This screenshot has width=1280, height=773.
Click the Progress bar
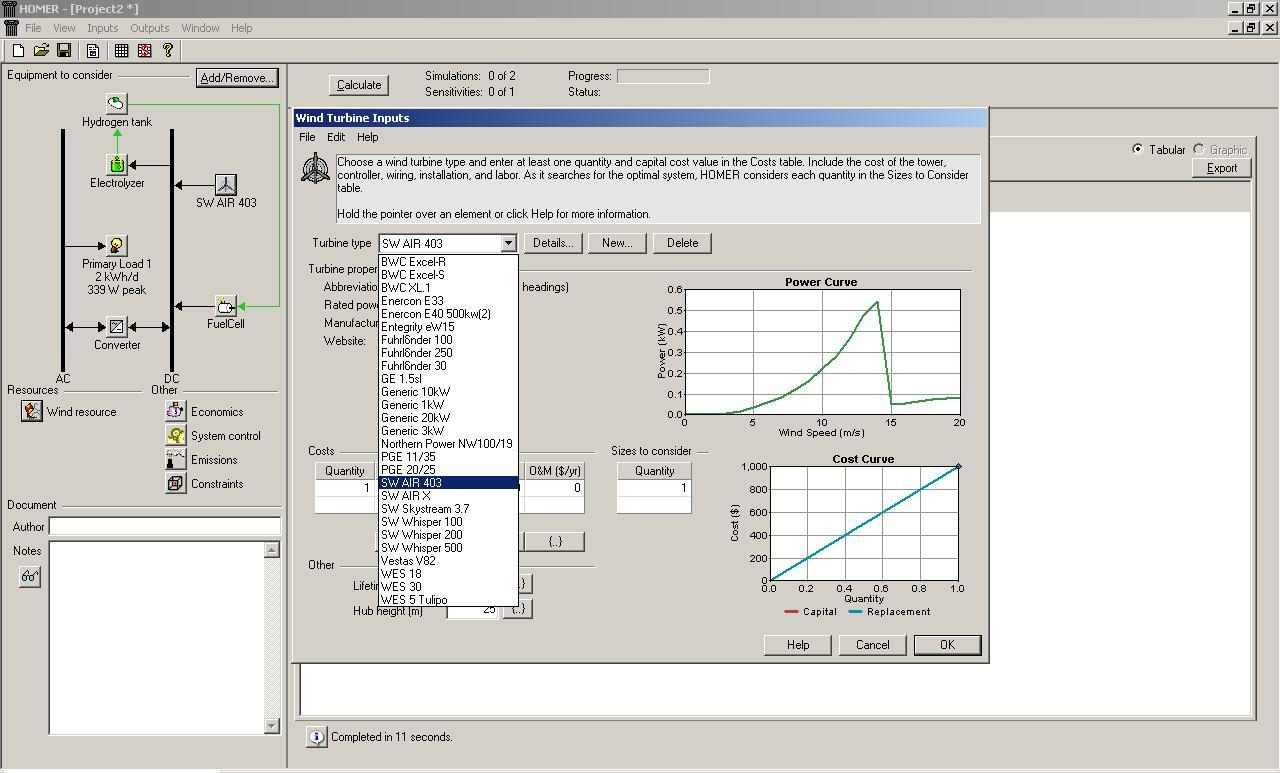pyautogui.click(x=663, y=76)
